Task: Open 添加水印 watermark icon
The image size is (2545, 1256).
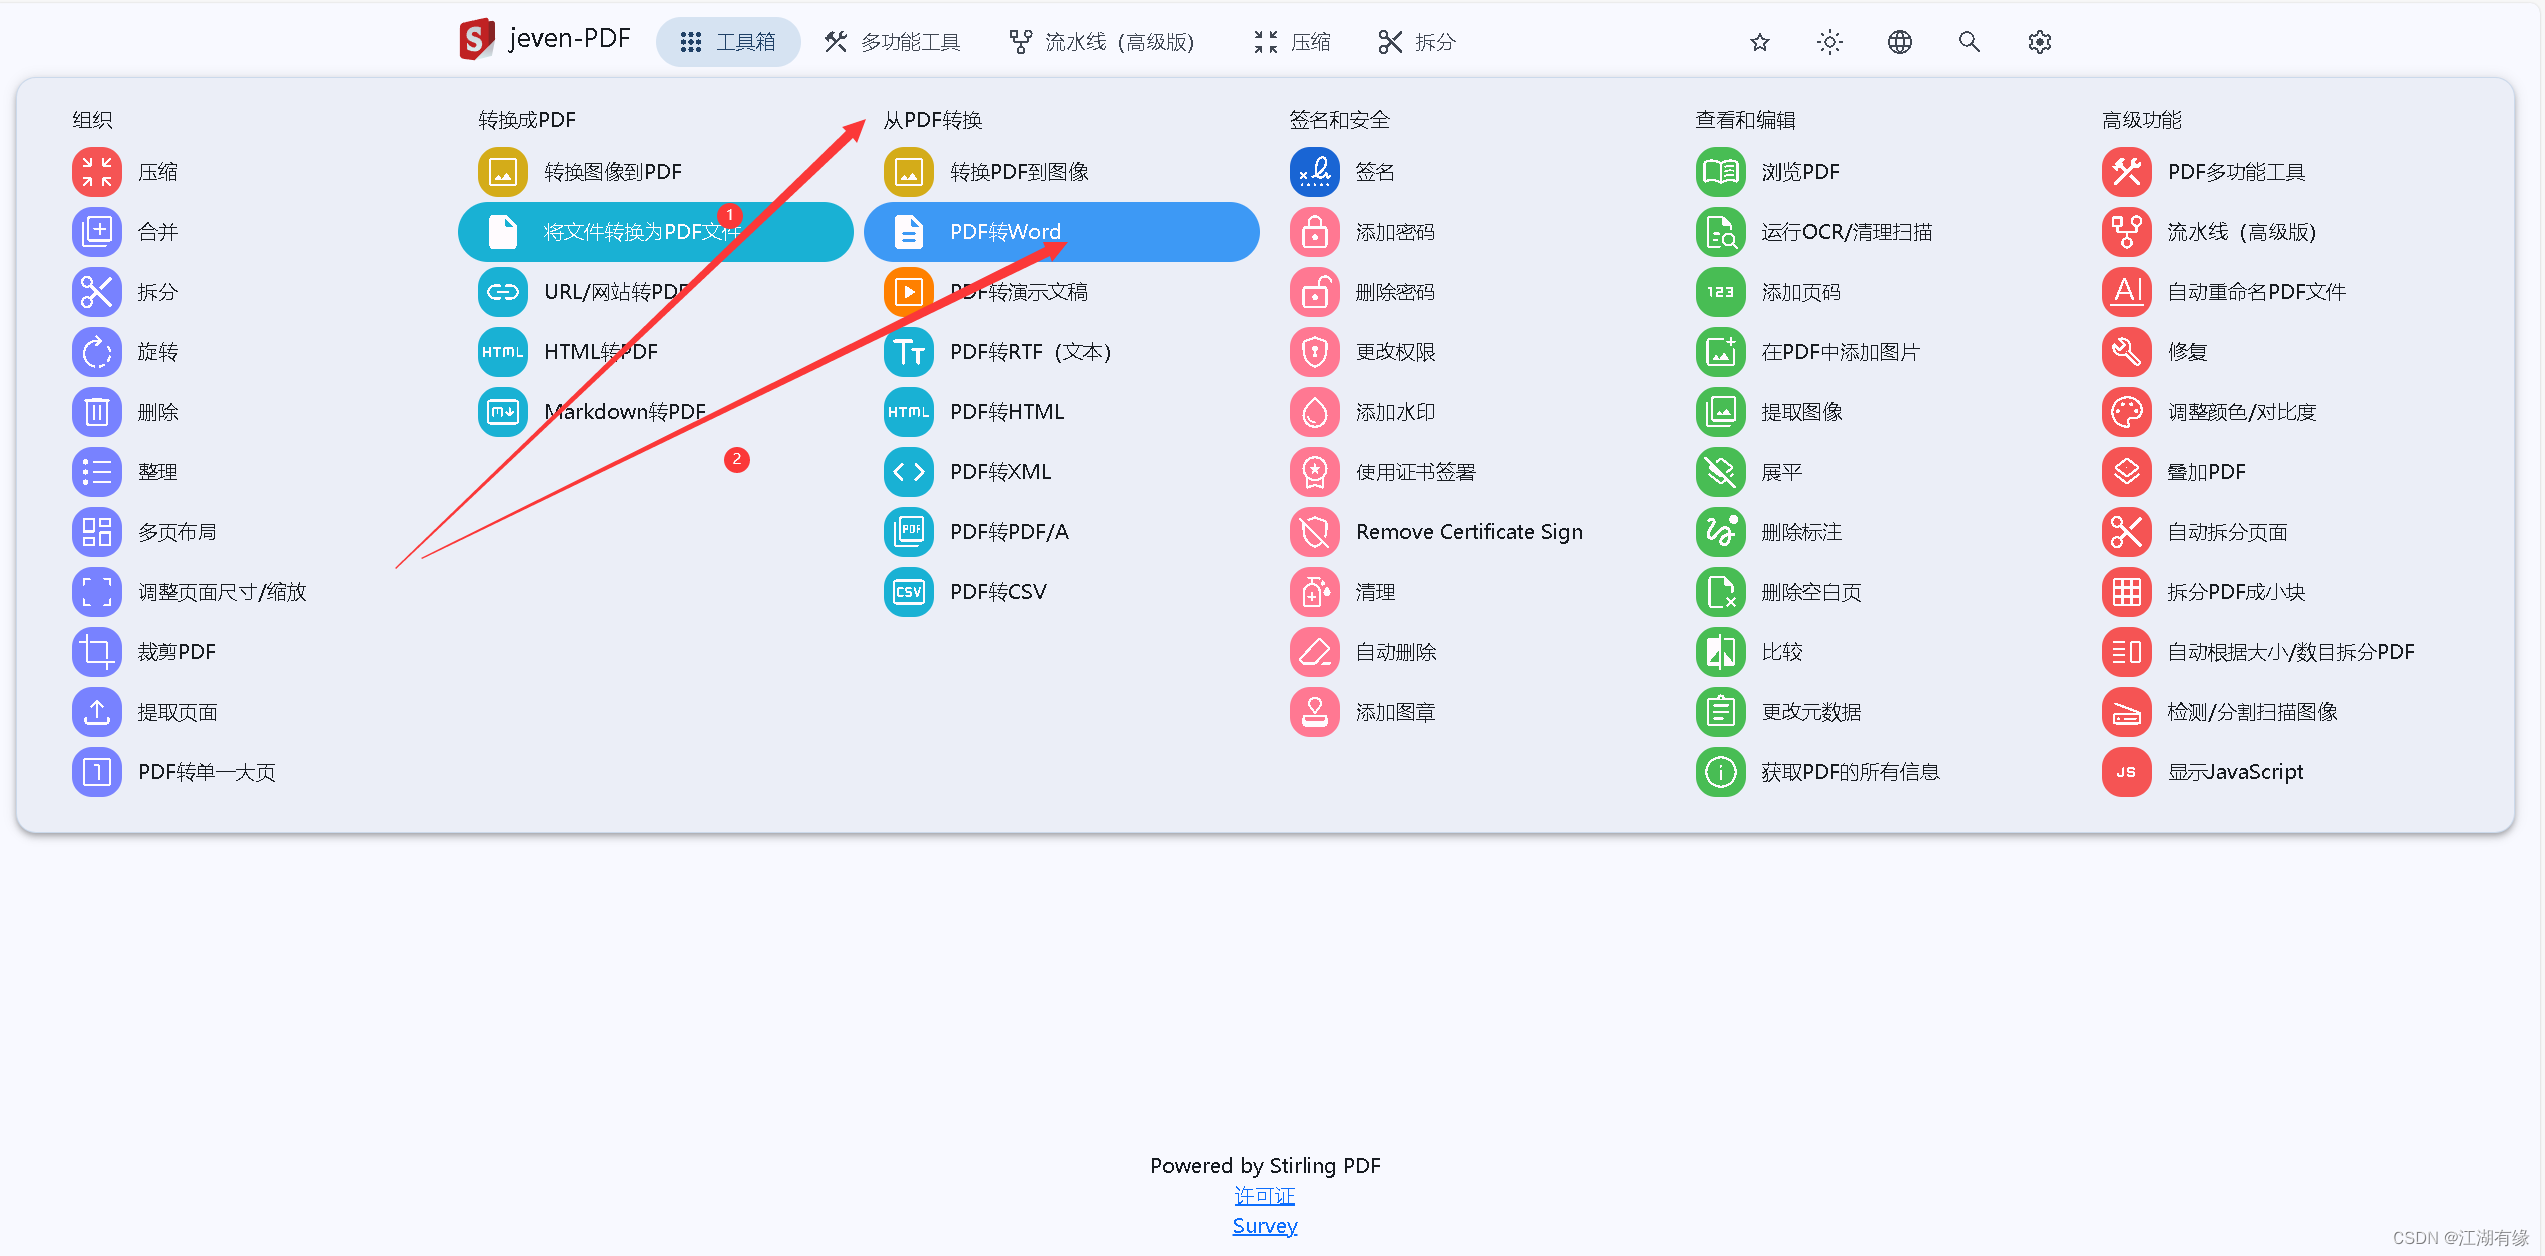Action: tap(1314, 412)
